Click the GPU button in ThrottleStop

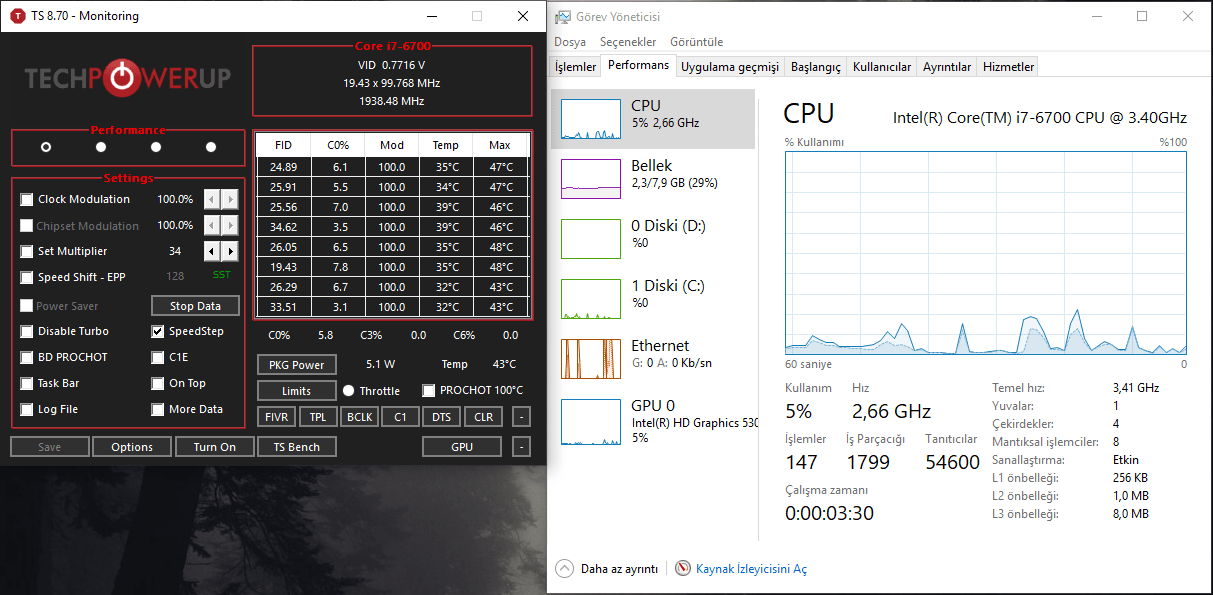[x=462, y=447]
